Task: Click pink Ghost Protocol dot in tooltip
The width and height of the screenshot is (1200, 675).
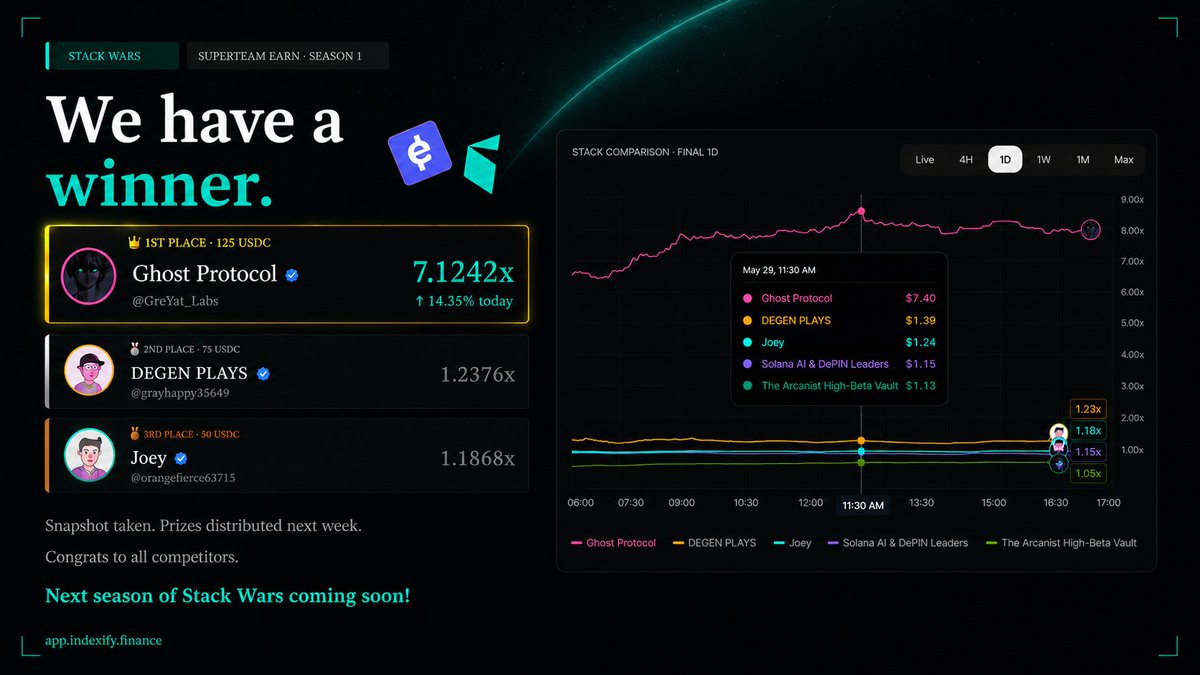Action: 747,298
